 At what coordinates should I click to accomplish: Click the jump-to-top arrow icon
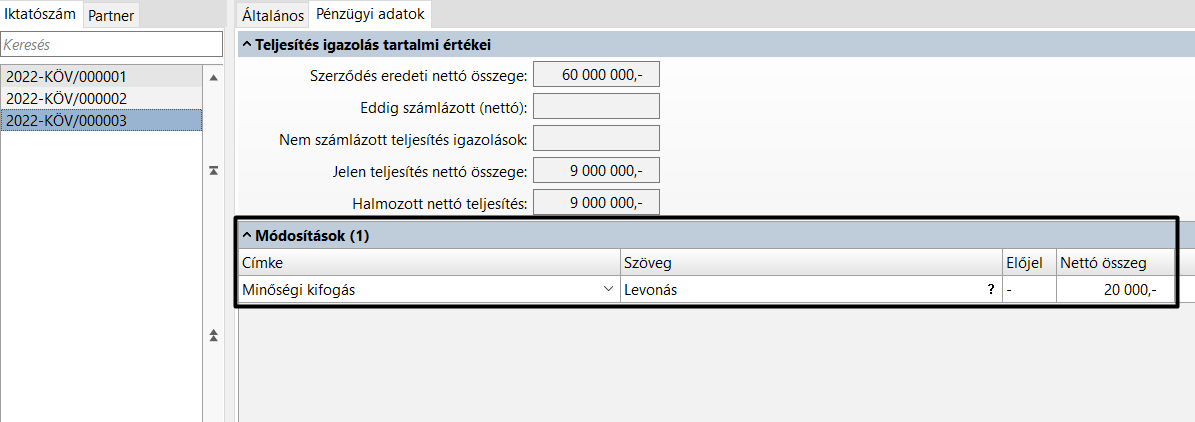click(x=213, y=172)
